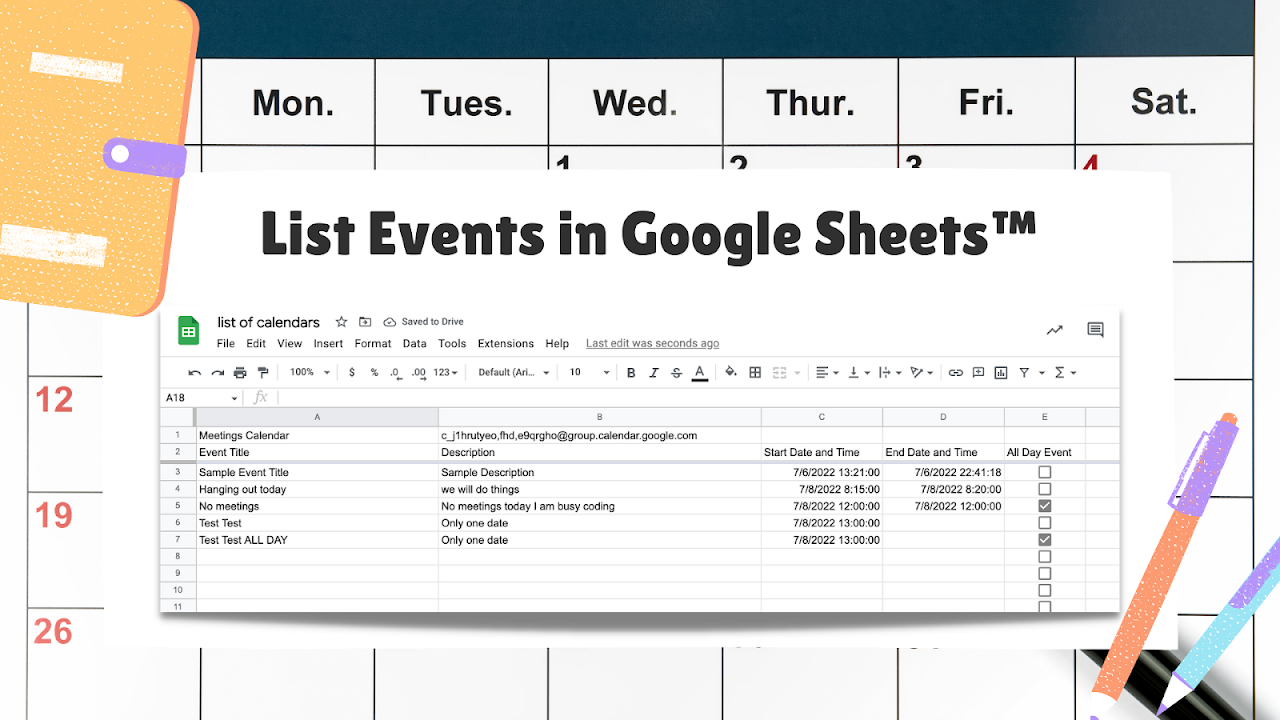
Task: Click the Insert comment icon
Action: 979,373
